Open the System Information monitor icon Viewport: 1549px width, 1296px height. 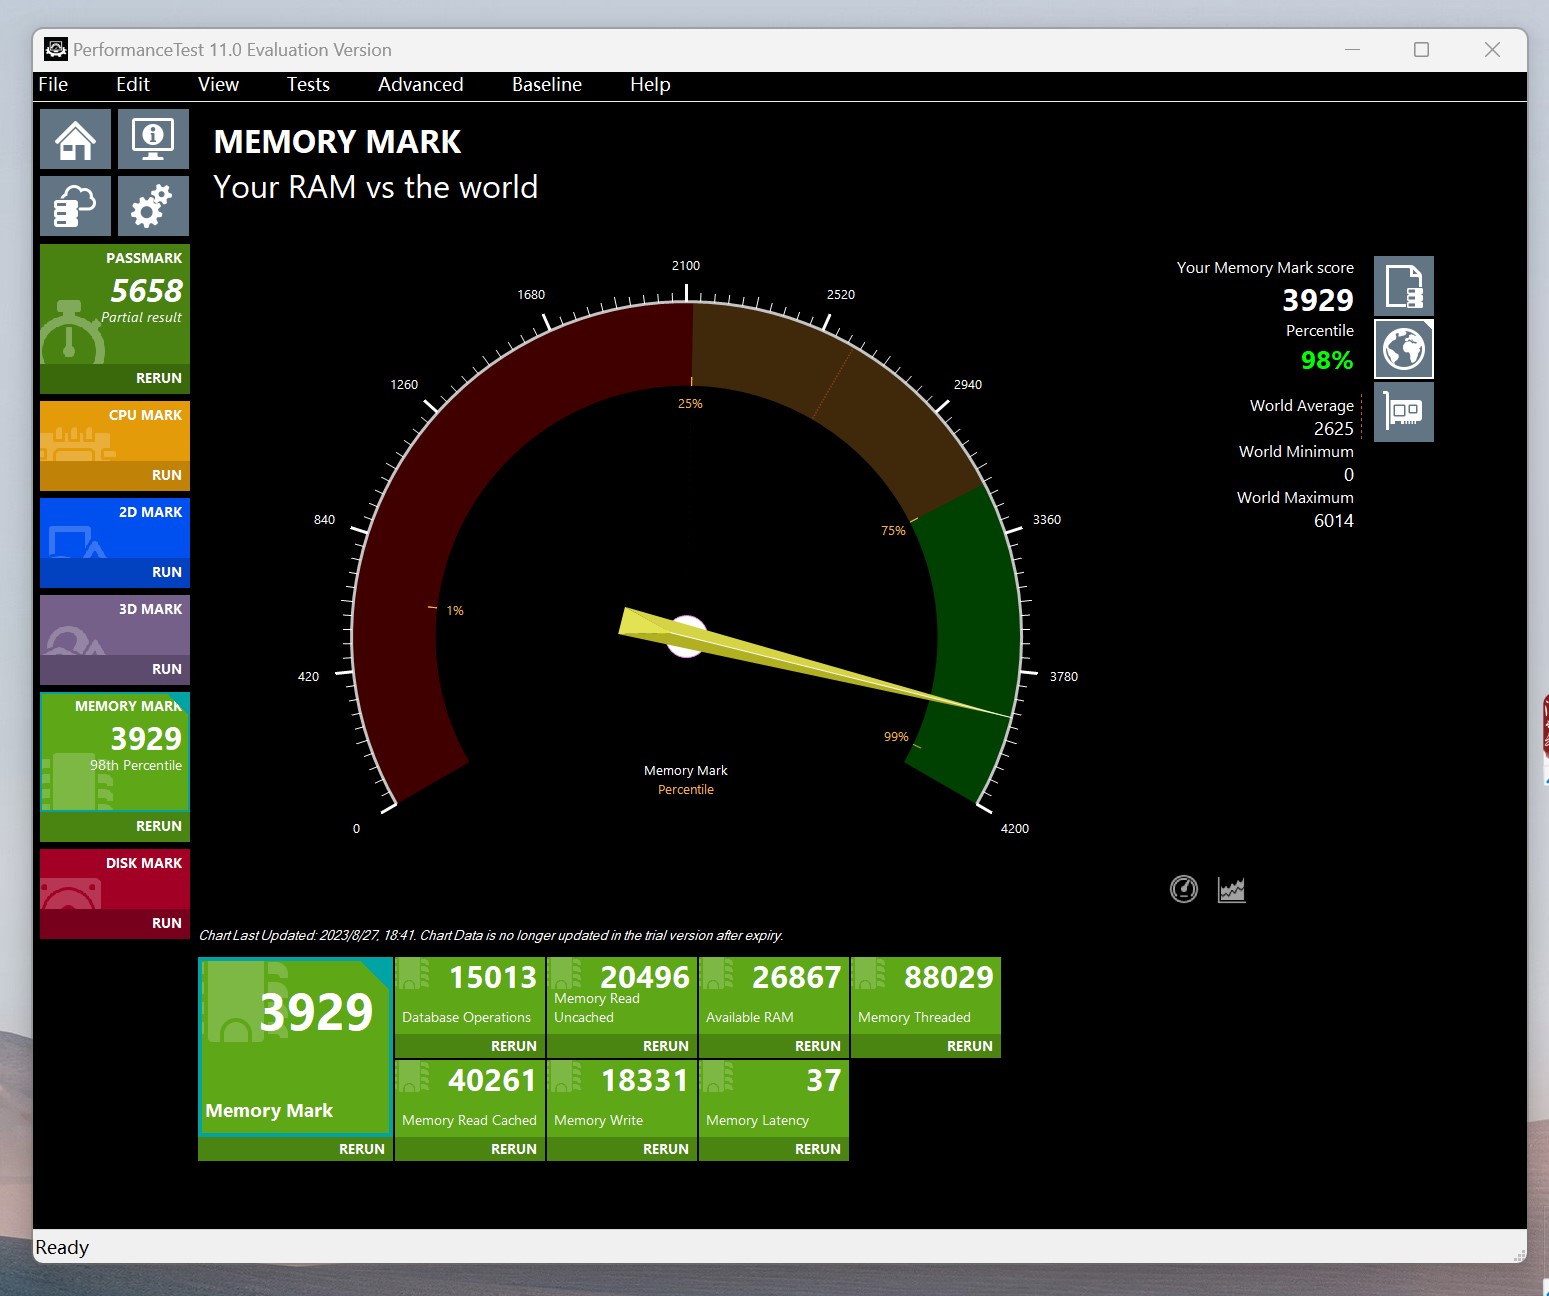click(153, 140)
